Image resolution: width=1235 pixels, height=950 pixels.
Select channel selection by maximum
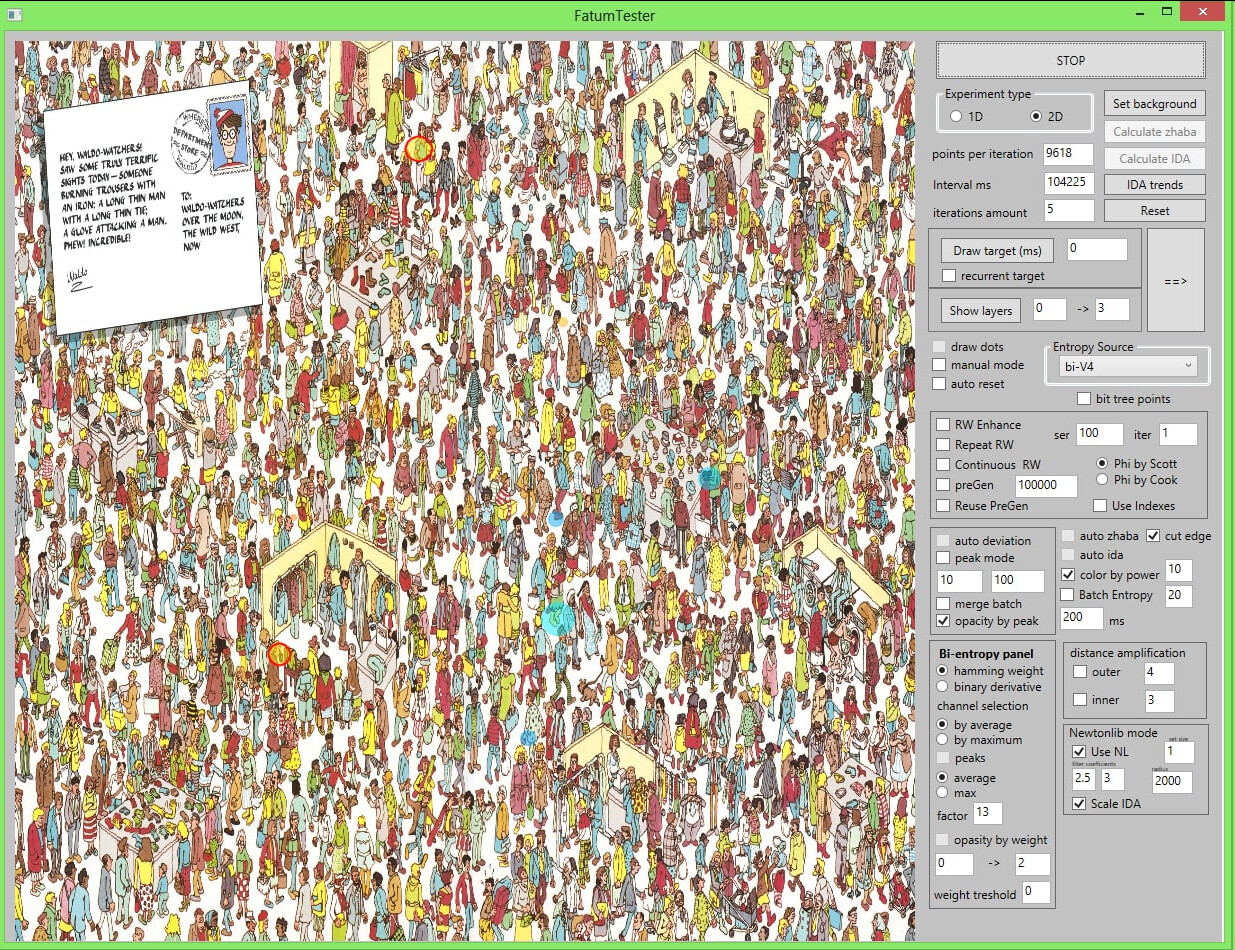tap(943, 740)
